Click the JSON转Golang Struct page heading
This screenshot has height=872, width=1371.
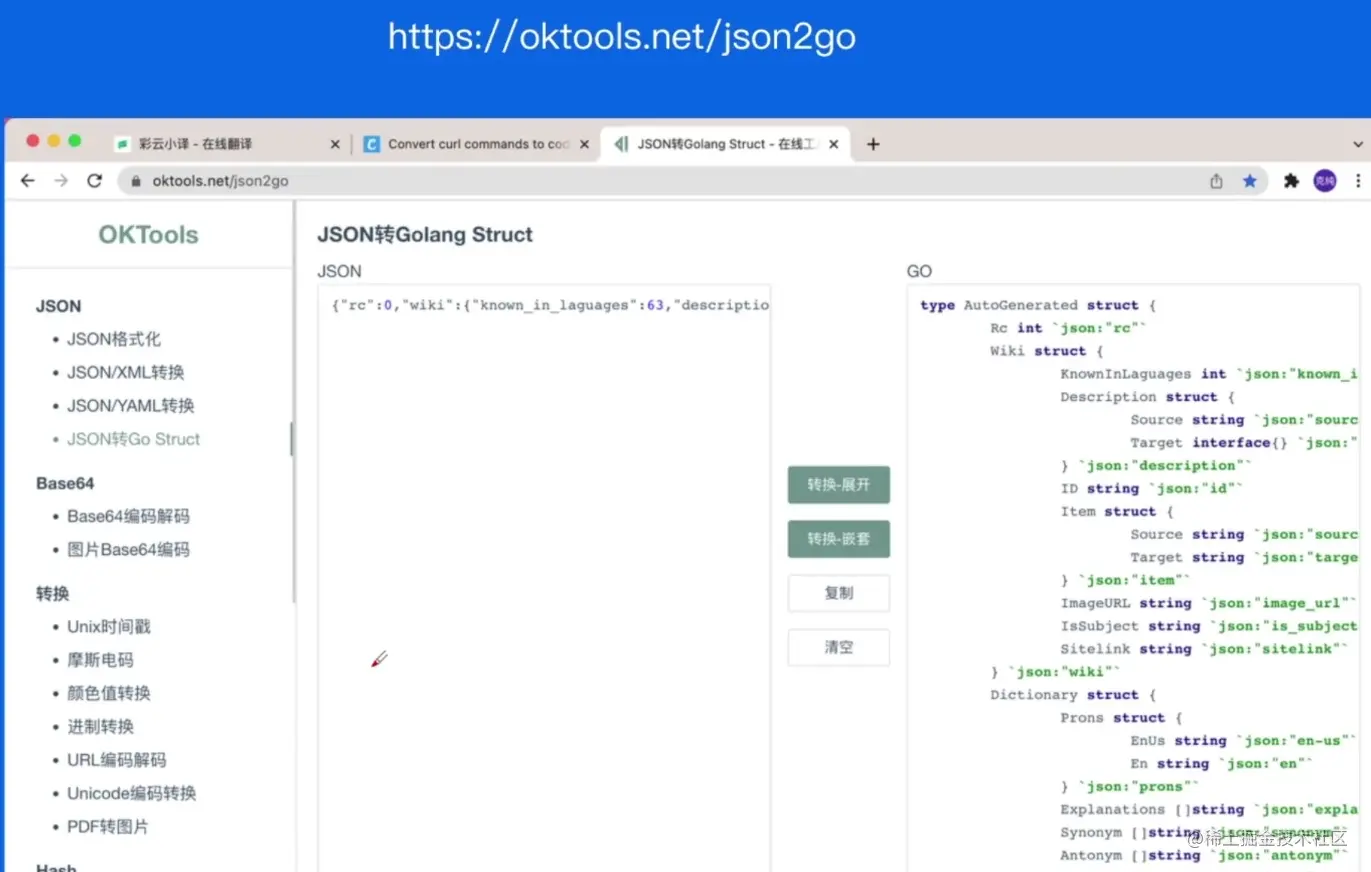pyautogui.click(x=425, y=235)
